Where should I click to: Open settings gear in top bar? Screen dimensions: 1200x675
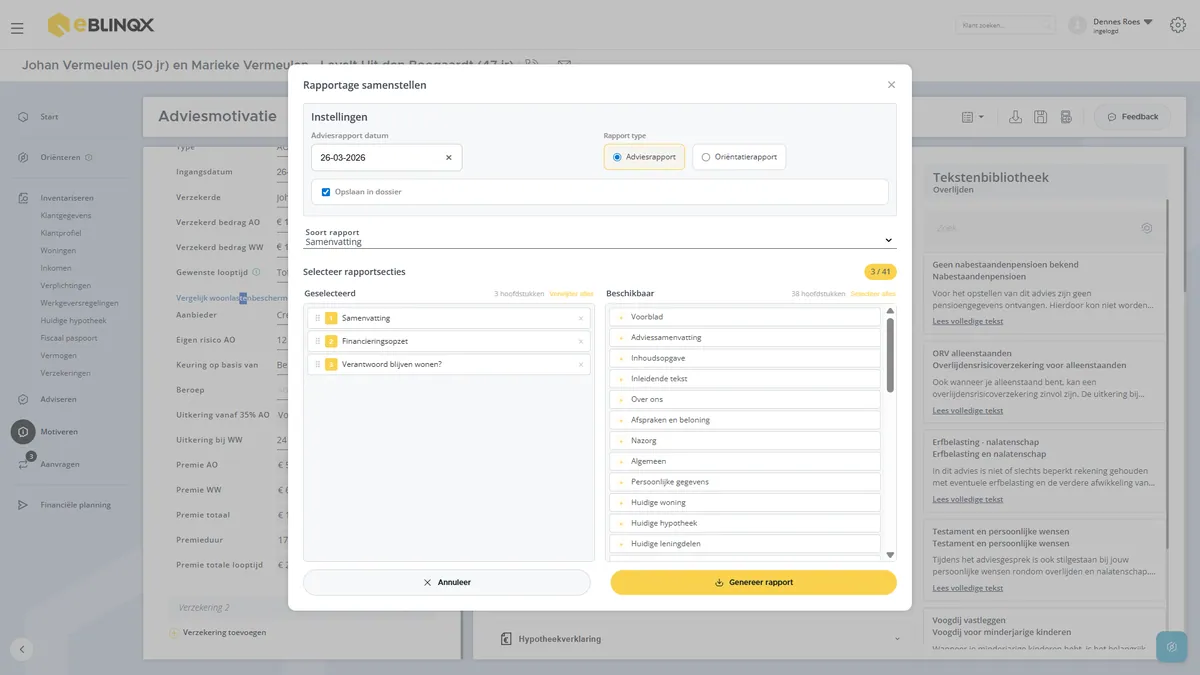(1177, 25)
